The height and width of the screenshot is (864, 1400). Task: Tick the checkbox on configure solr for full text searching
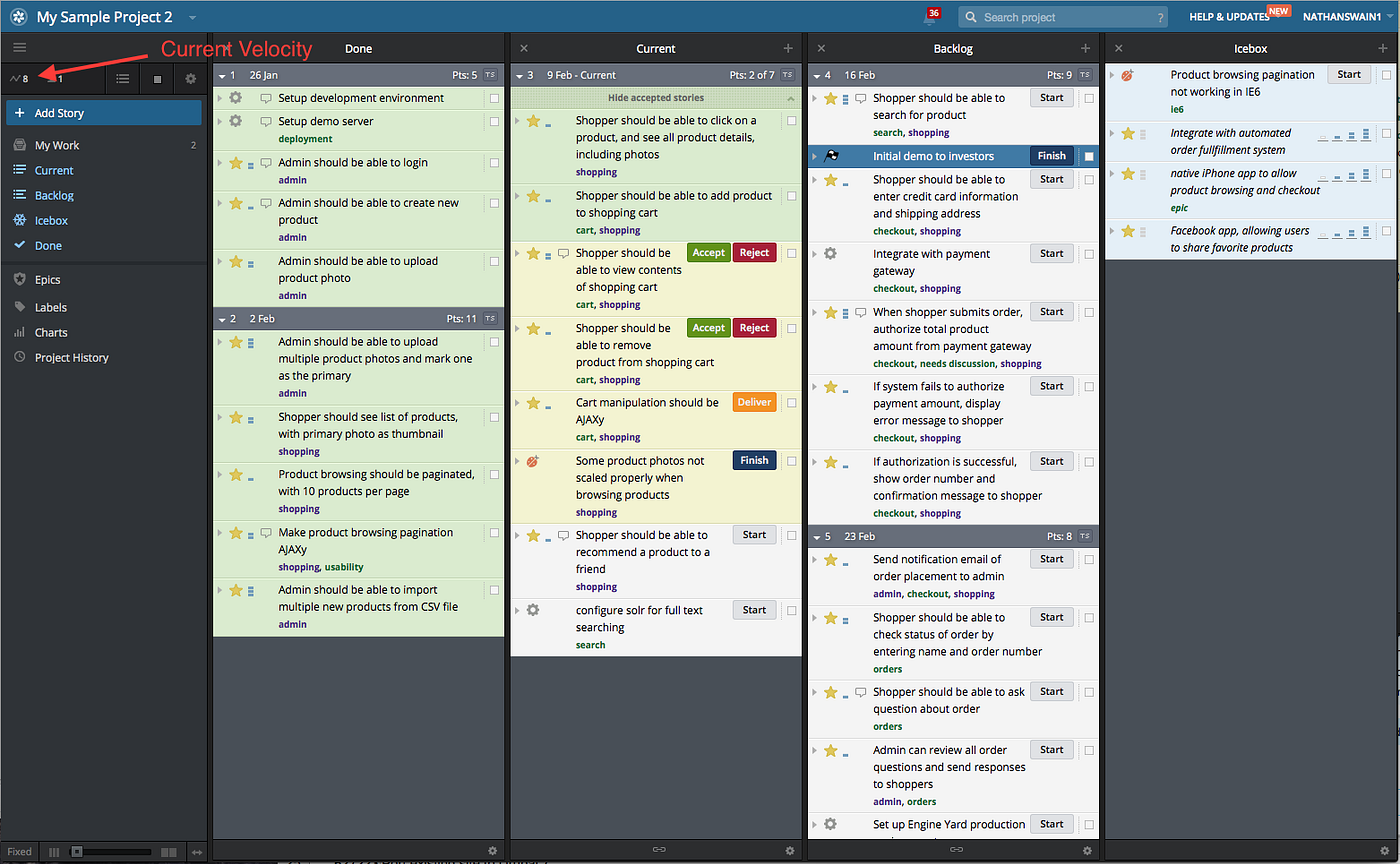click(x=791, y=609)
